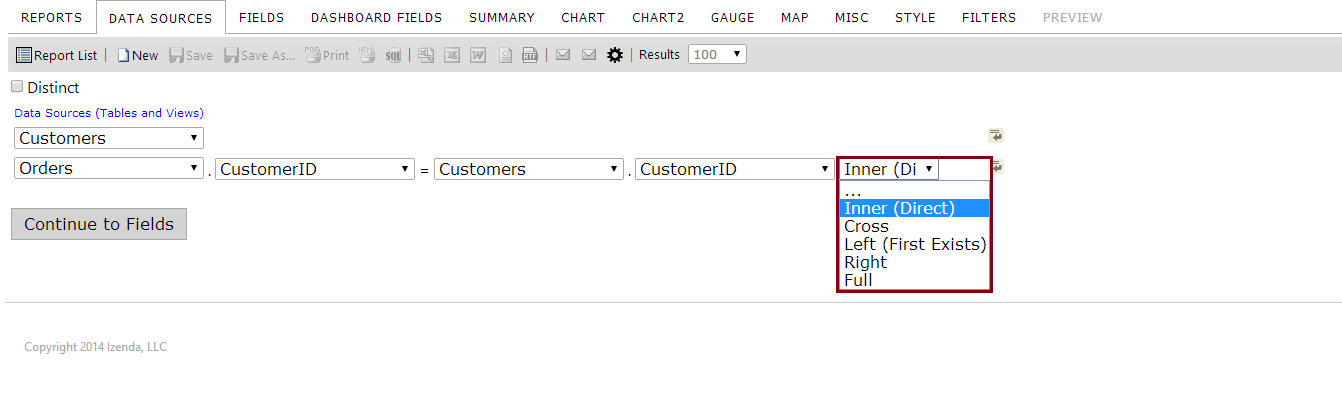Open the Orders table dropdown
Viewport: 1342px width, 395px height.
tap(109, 168)
